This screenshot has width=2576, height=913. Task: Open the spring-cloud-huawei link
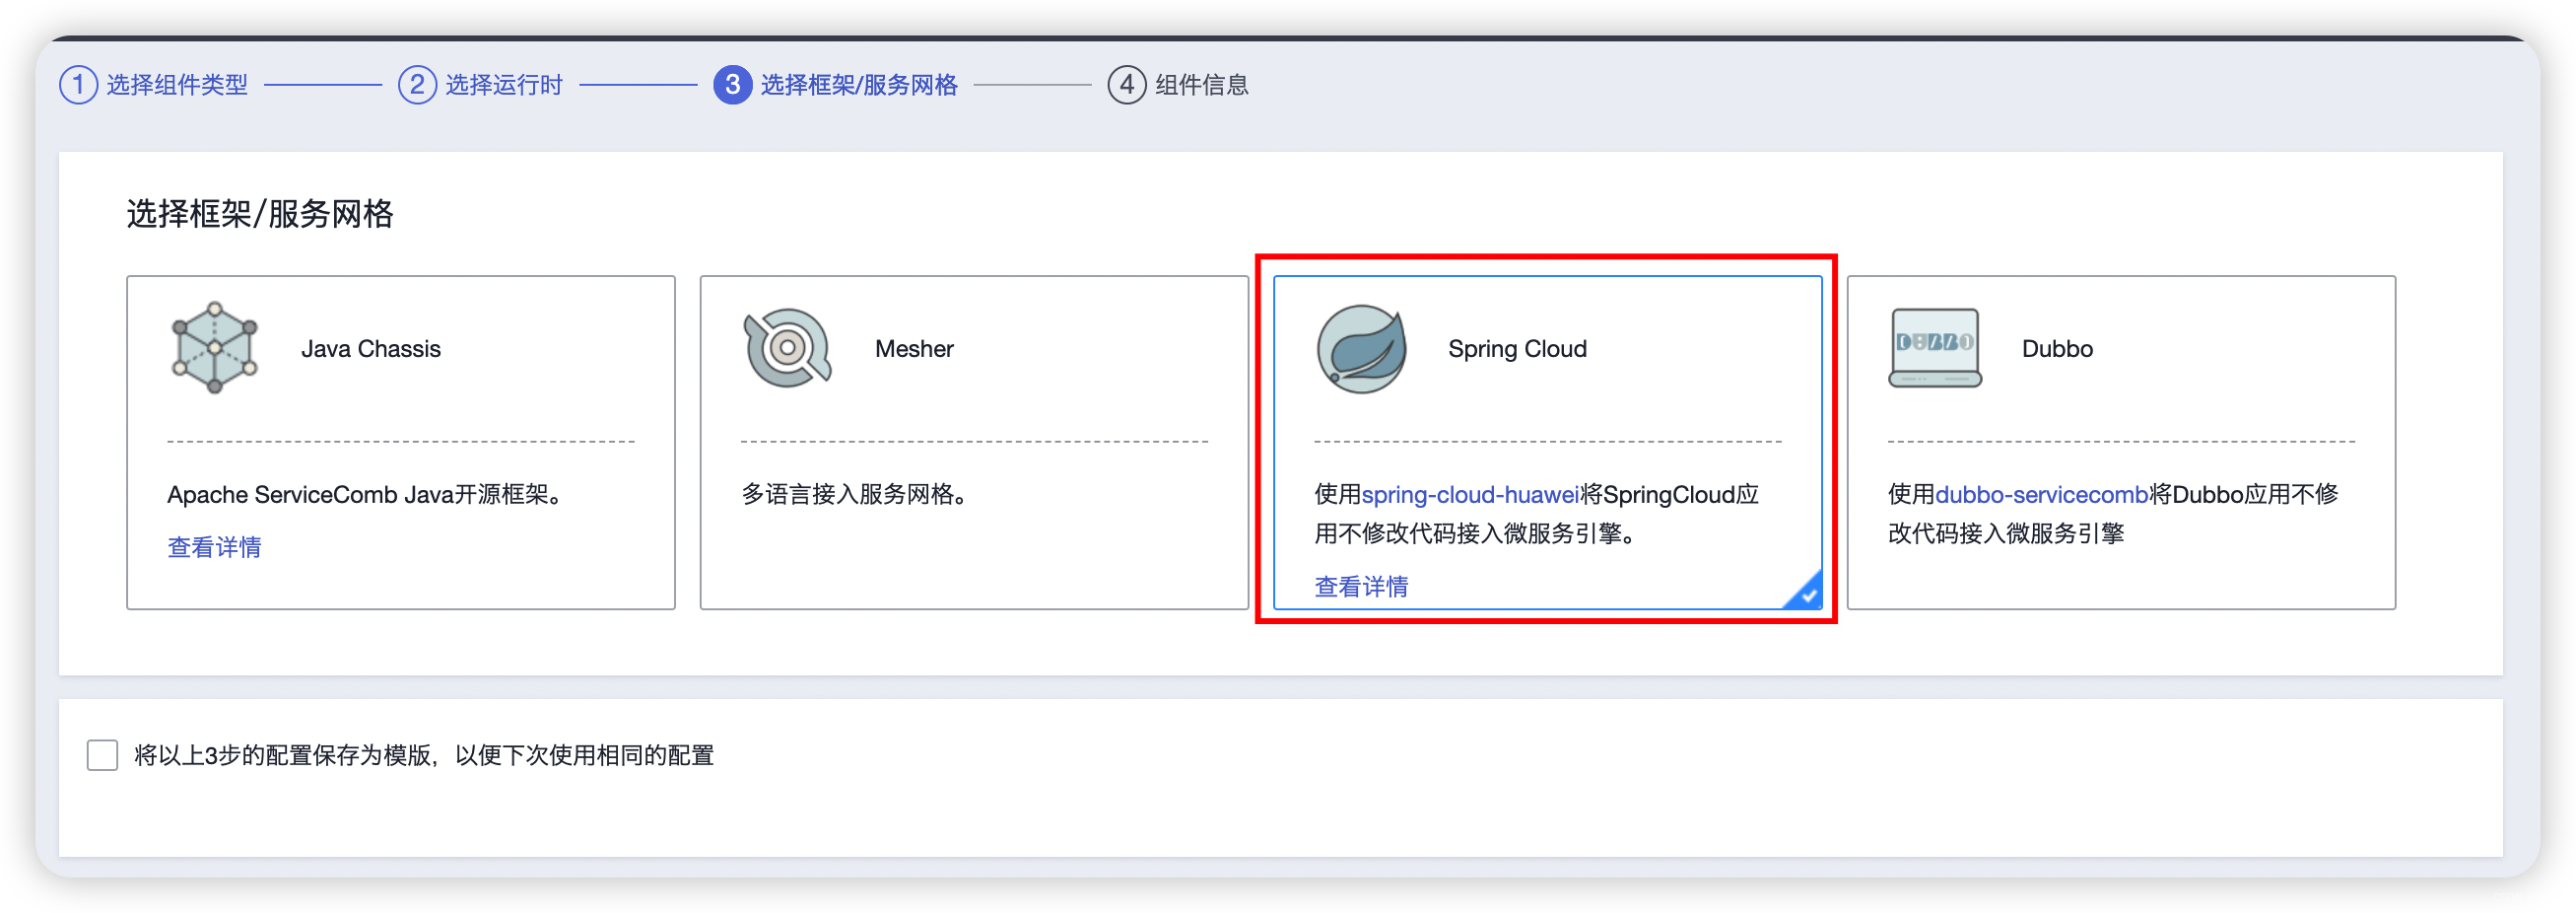pyautogui.click(x=1470, y=494)
